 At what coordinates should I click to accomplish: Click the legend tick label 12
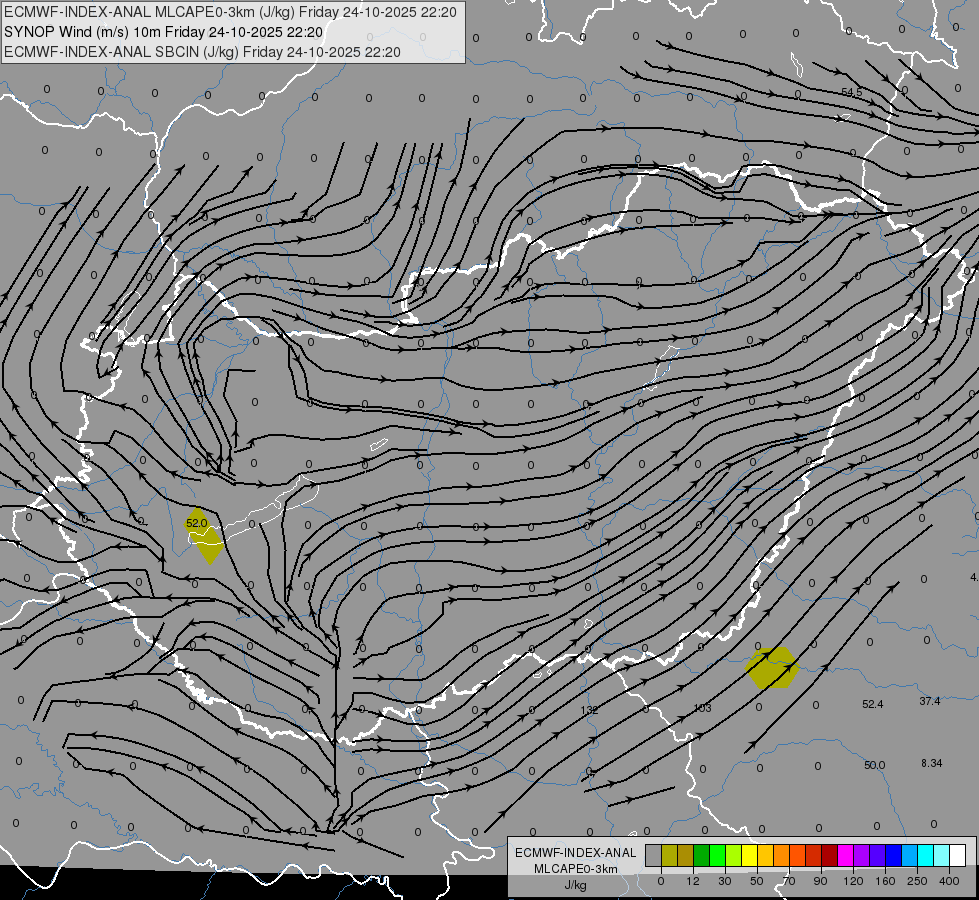pyautogui.click(x=693, y=881)
